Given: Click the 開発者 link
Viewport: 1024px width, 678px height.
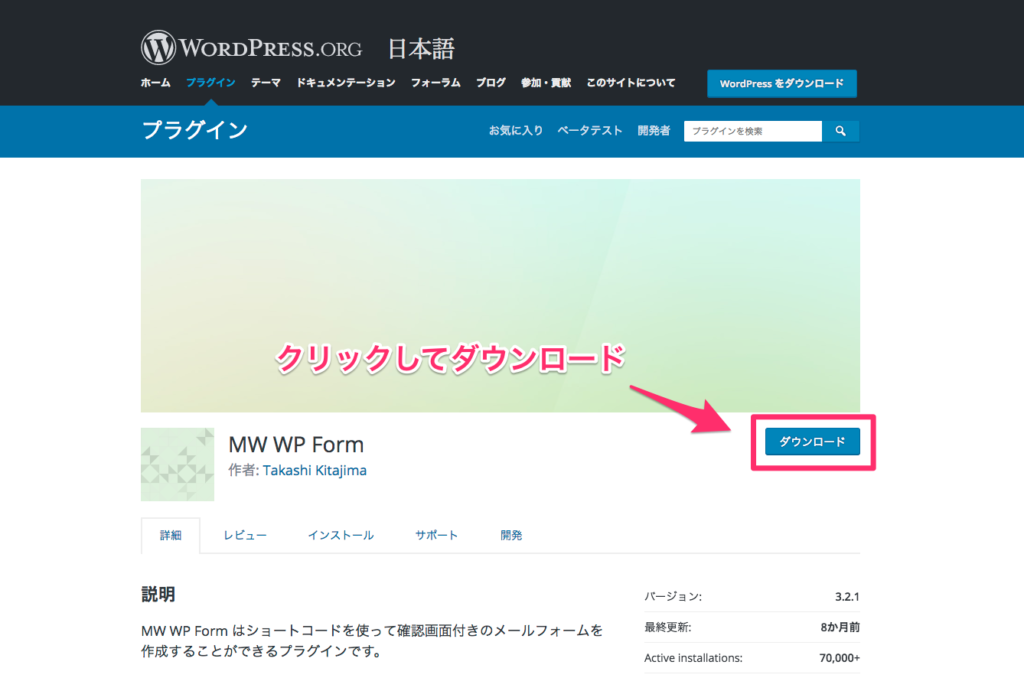Looking at the screenshot, I should [x=654, y=131].
